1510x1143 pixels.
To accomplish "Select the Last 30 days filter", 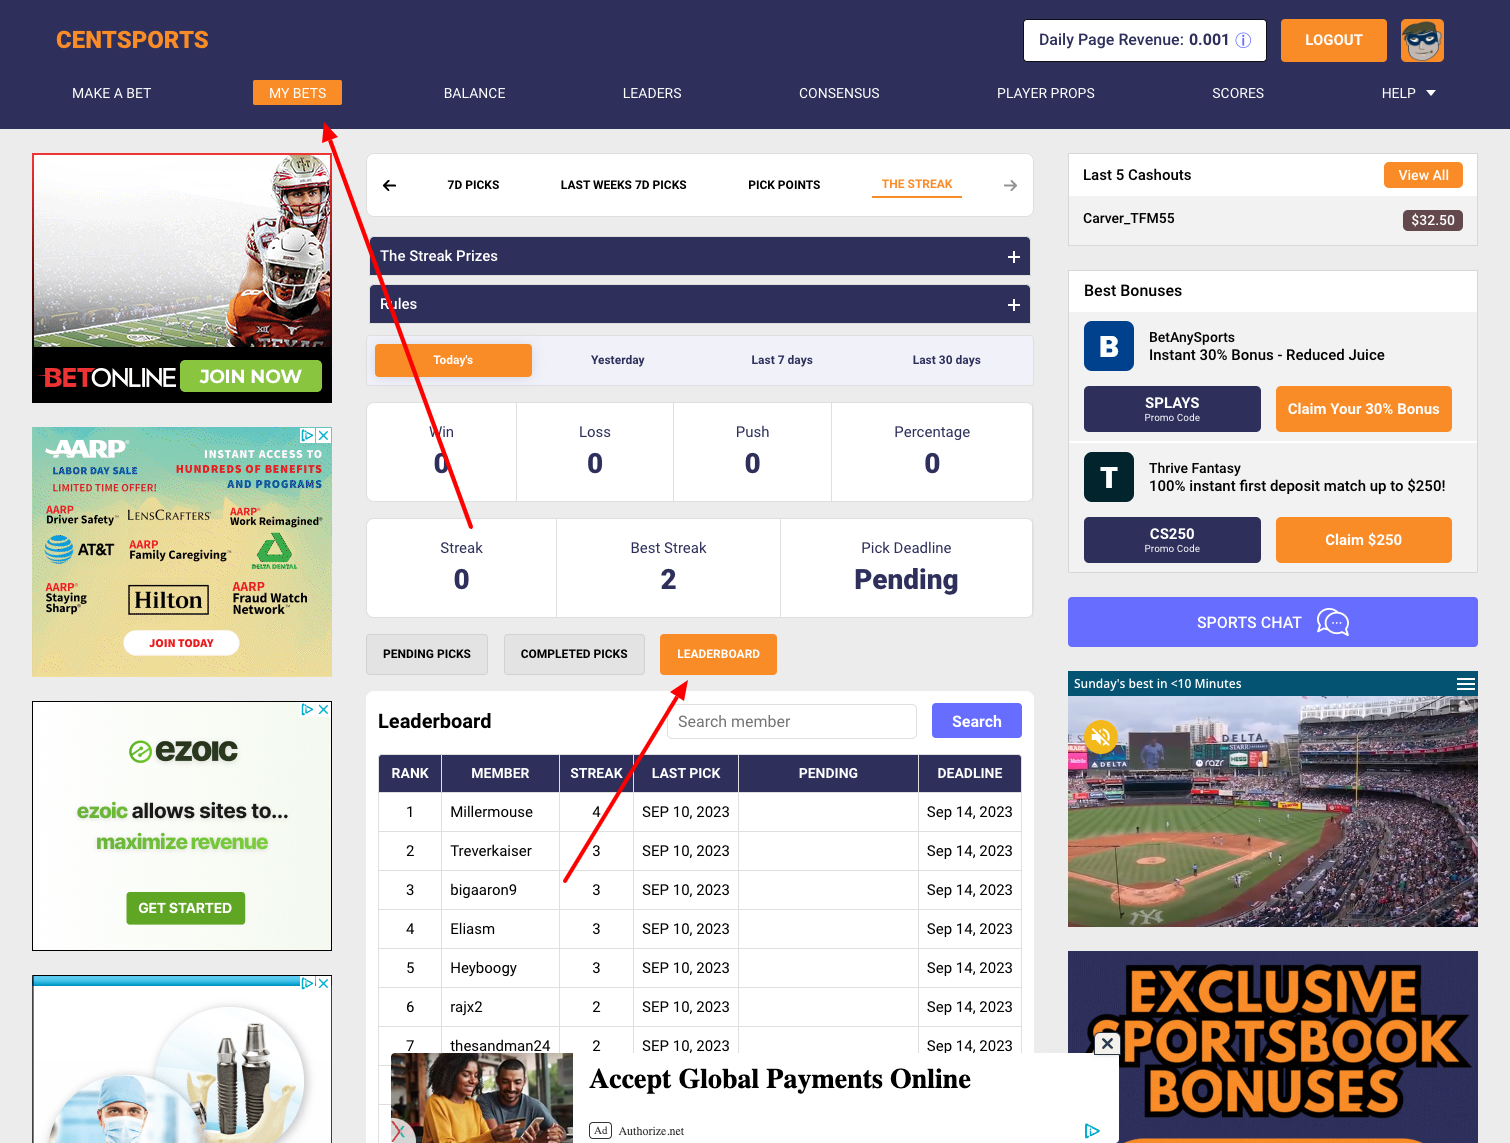I will (x=946, y=360).
